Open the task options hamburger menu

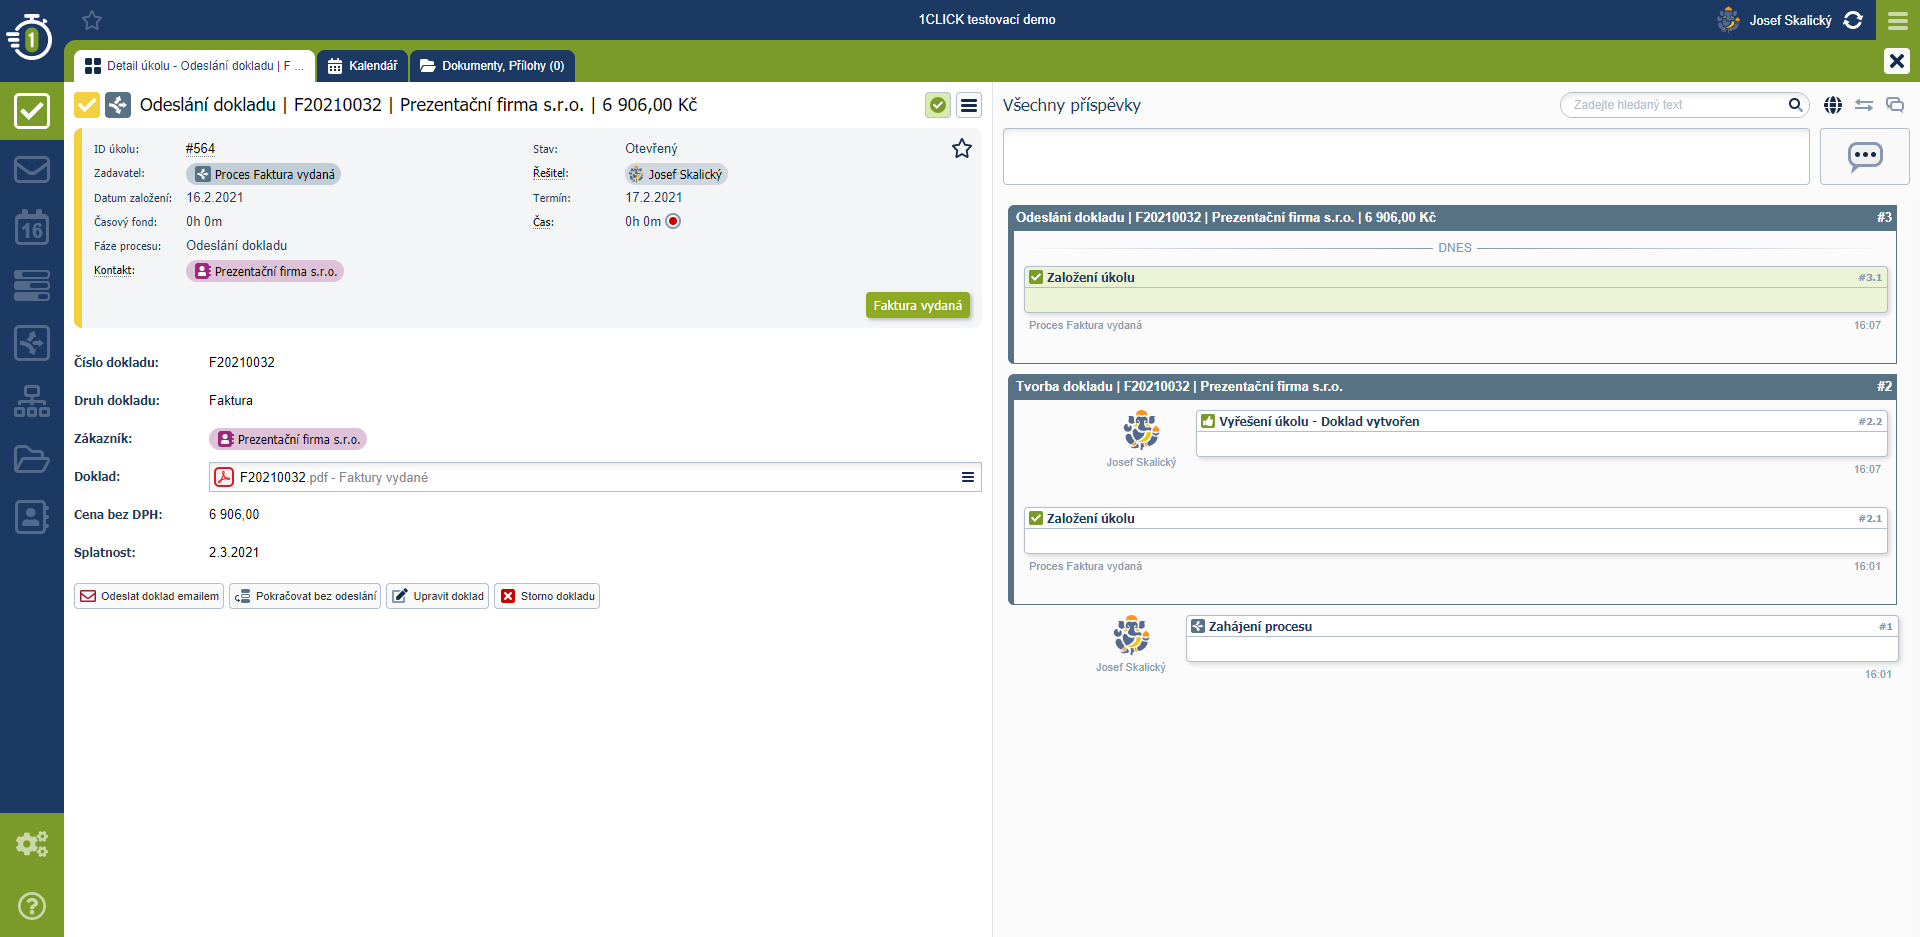(x=968, y=105)
